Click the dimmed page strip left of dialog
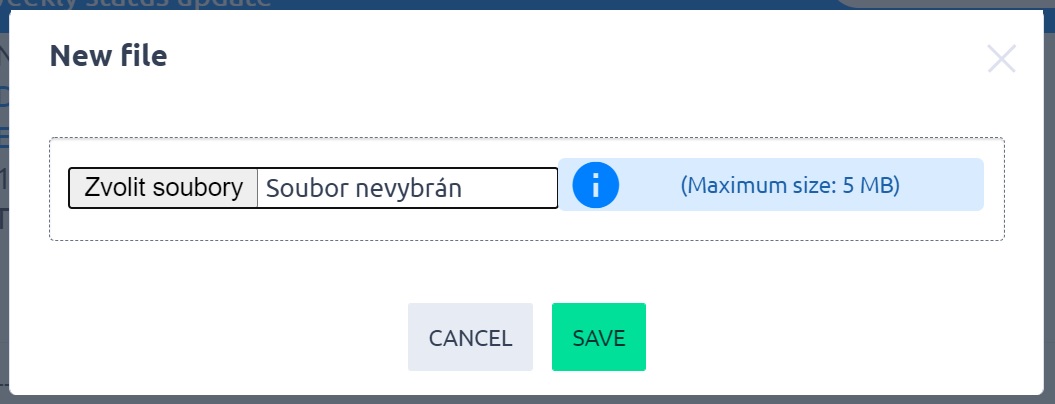Image resolution: width=1055 pixels, height=404 pixels. coord(4,250)
